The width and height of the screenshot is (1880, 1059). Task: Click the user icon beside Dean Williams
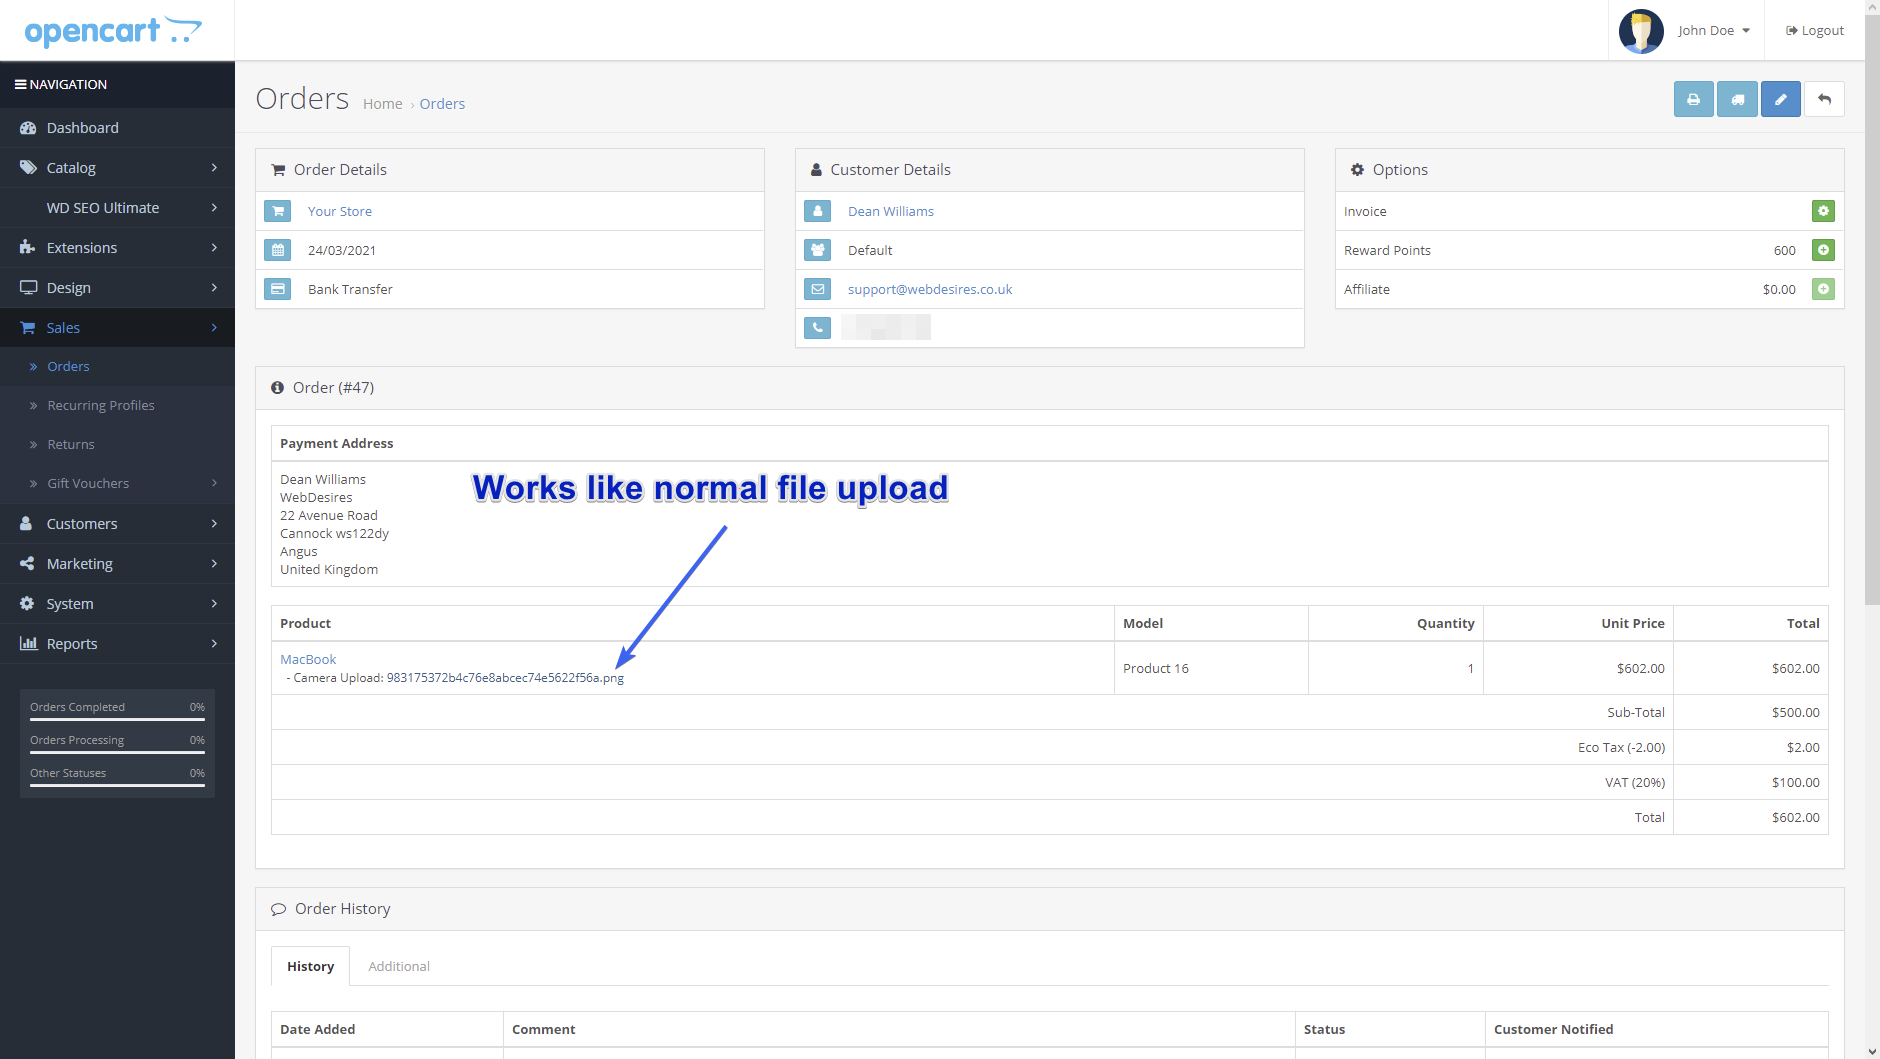[818, 211]
